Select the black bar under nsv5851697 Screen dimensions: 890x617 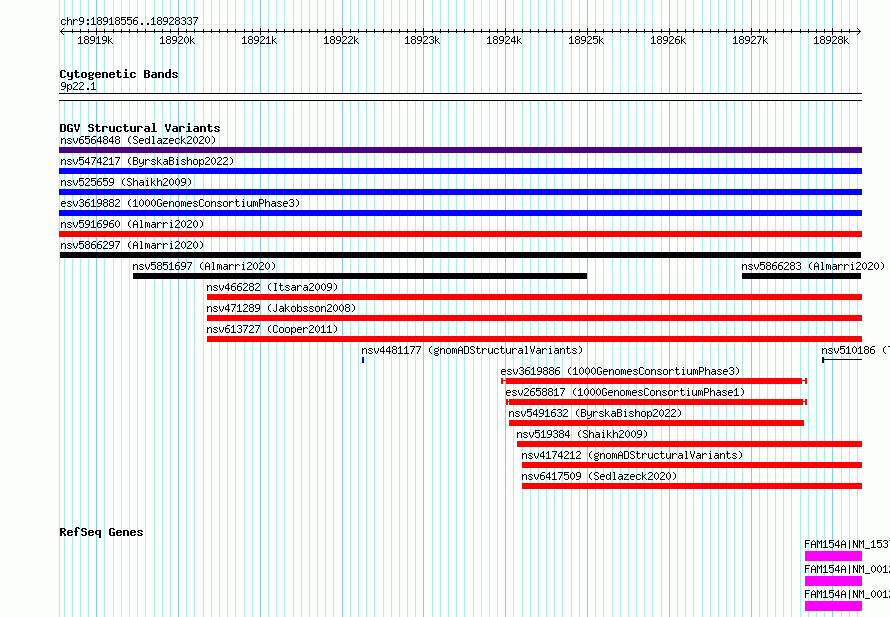pos(360,276)
